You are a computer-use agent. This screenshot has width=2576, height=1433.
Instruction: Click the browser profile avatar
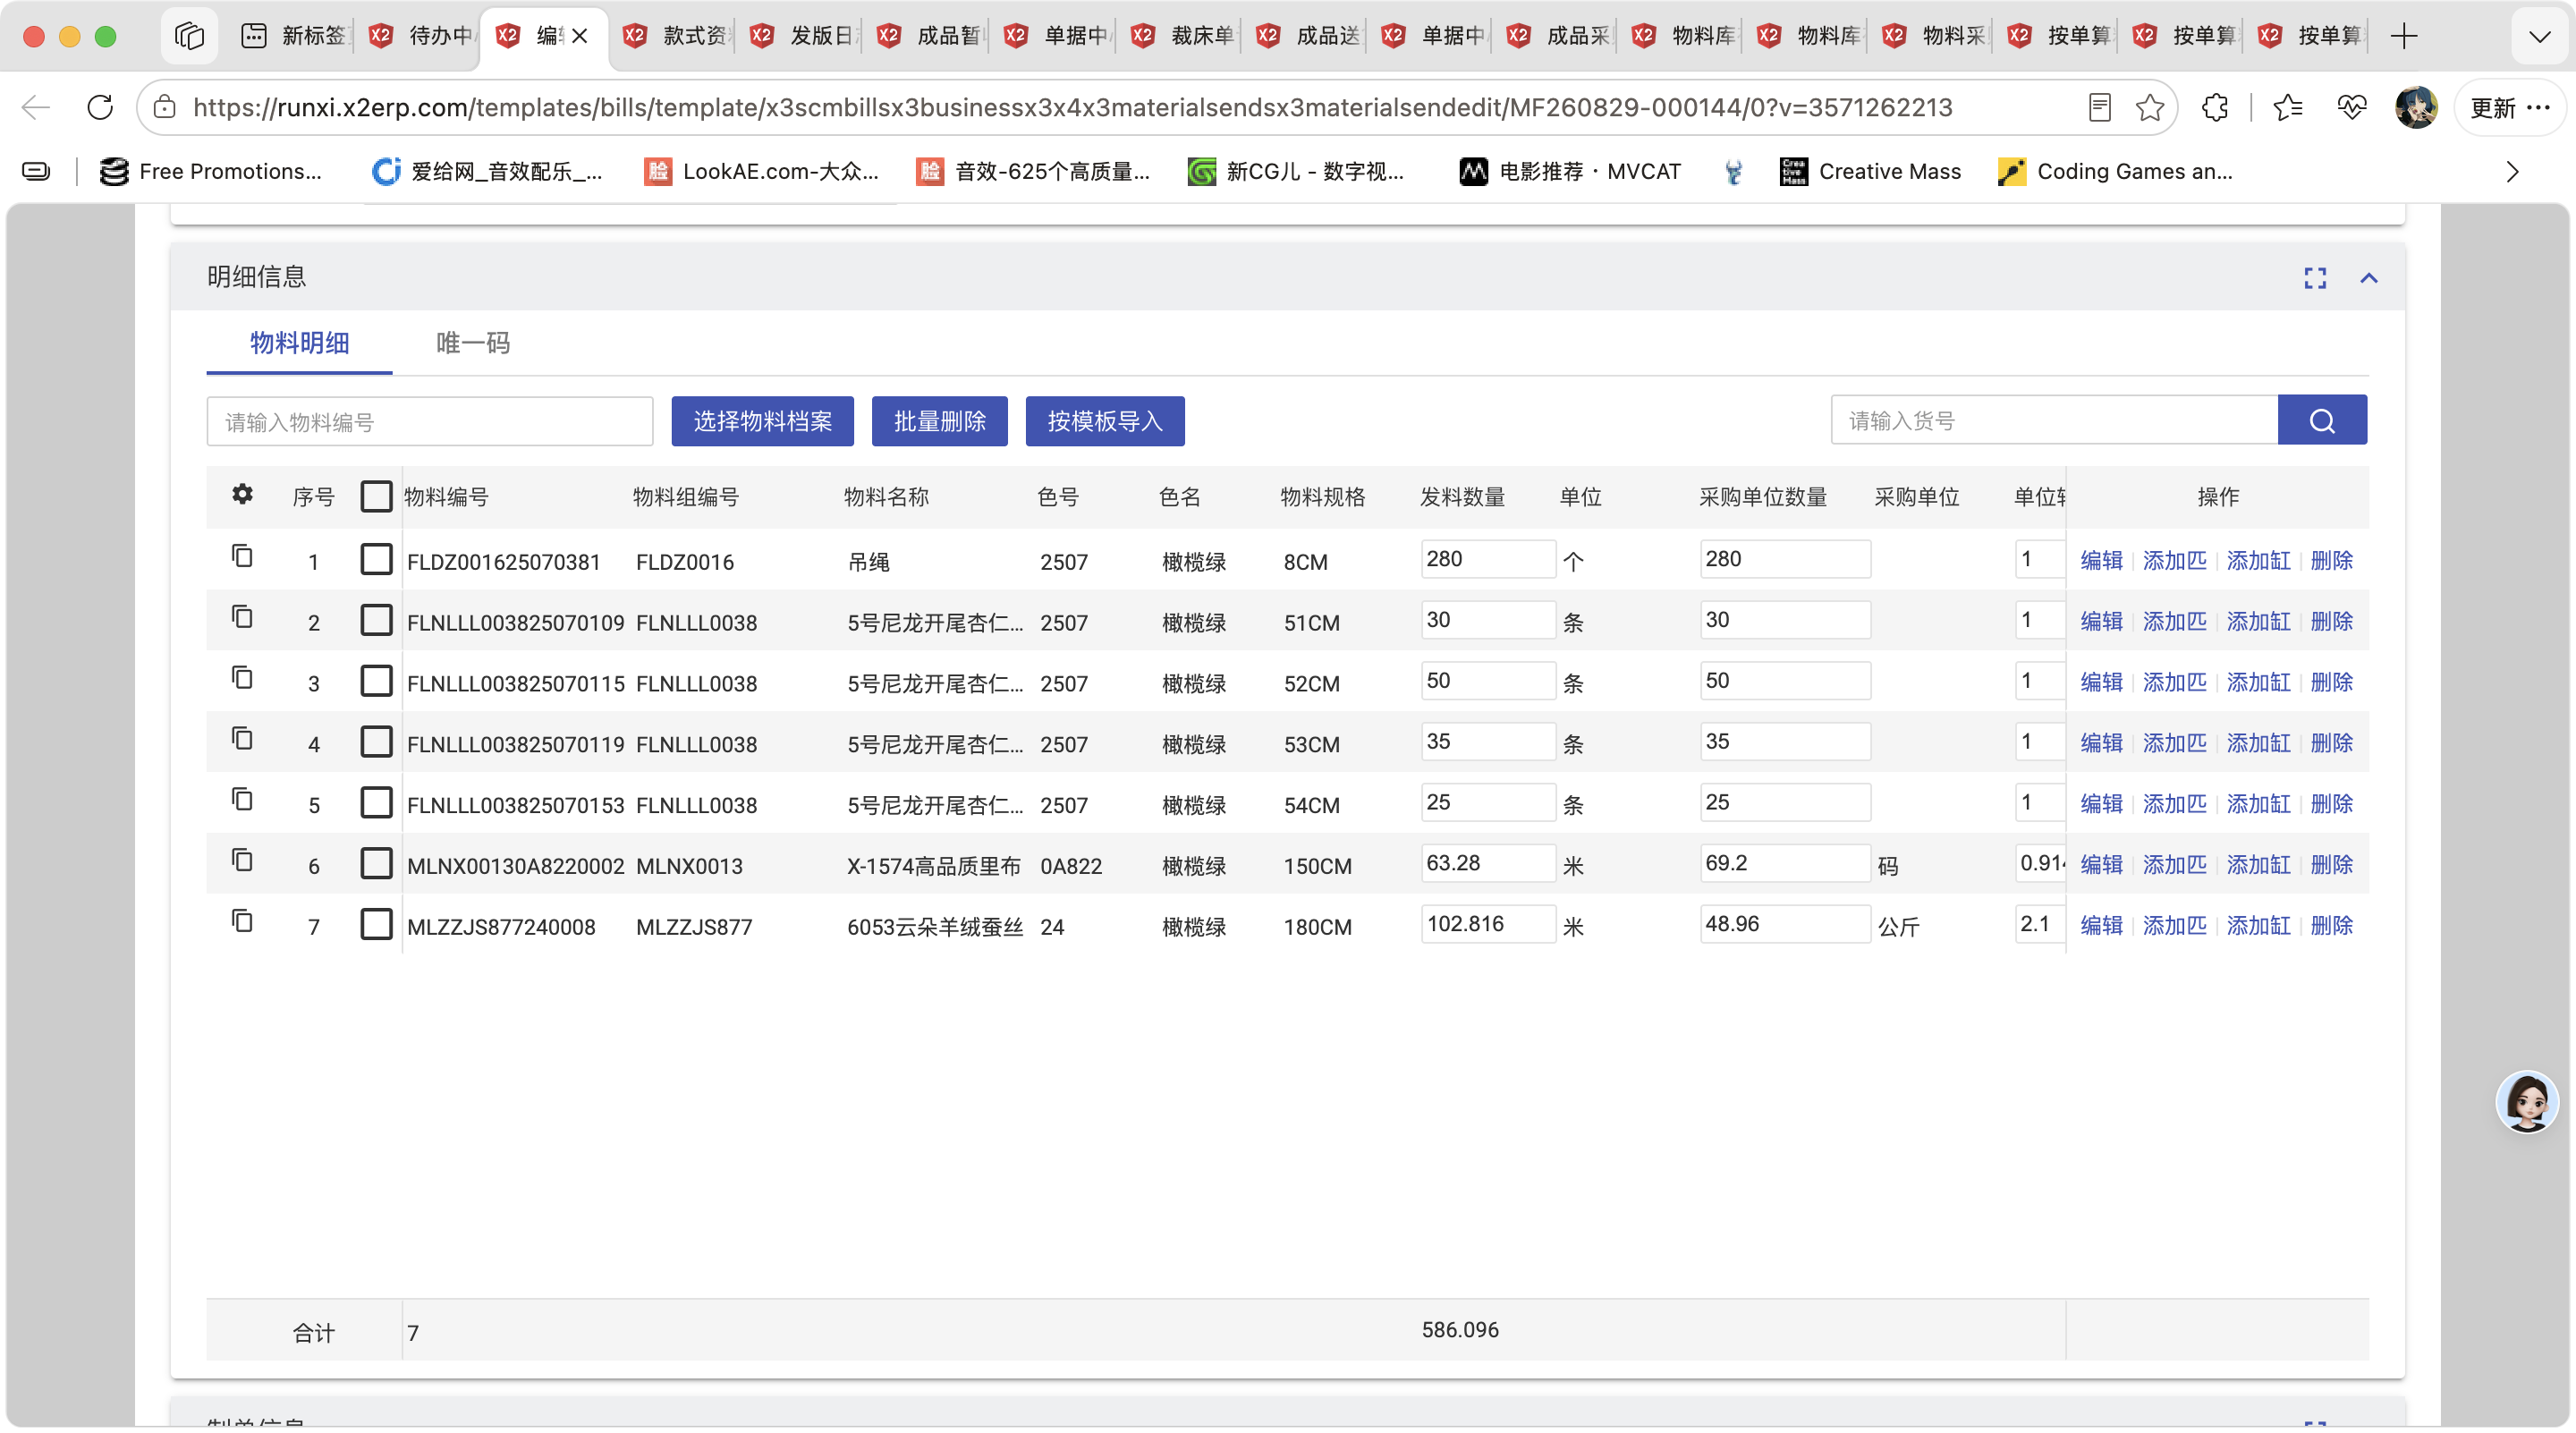click(2416, 107)
